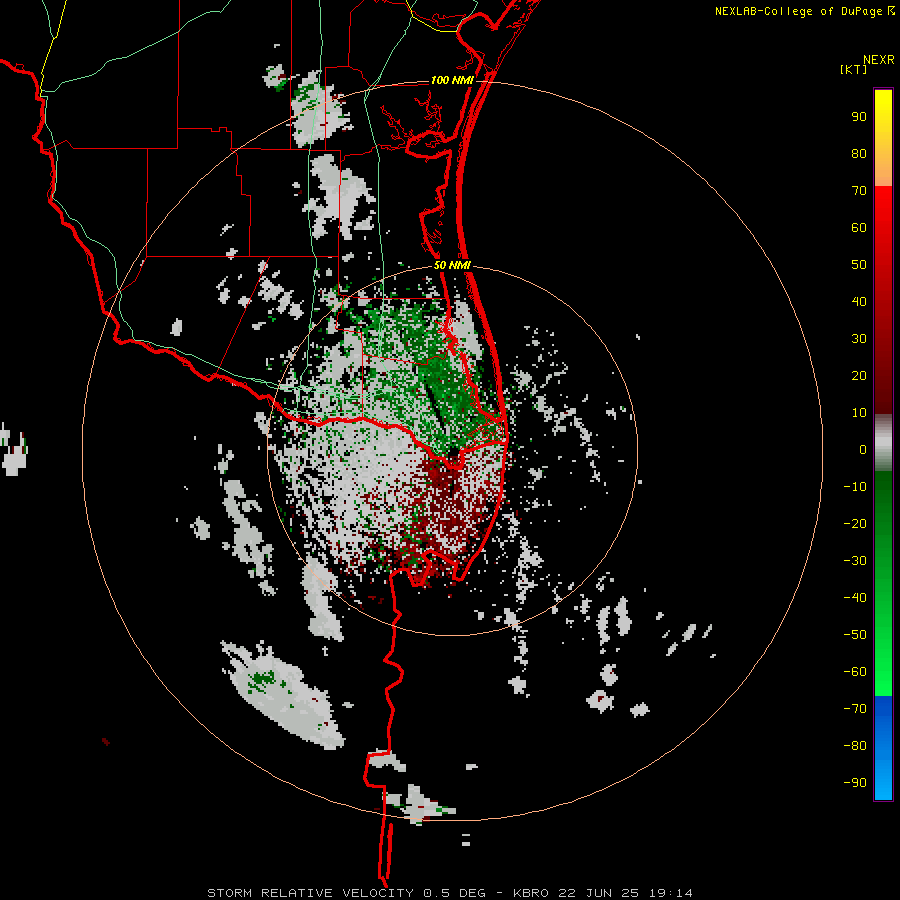900x900 pixels.
Task: Click the 20 value on velocity scale
Action: [859, 375]
